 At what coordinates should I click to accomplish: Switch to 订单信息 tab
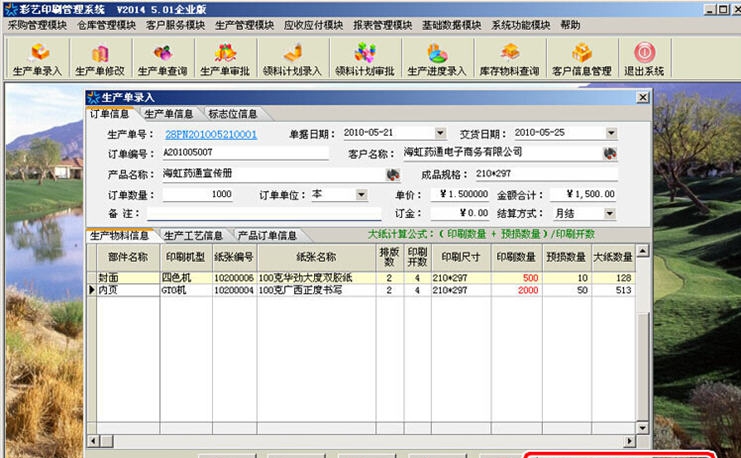pos(110,114)
